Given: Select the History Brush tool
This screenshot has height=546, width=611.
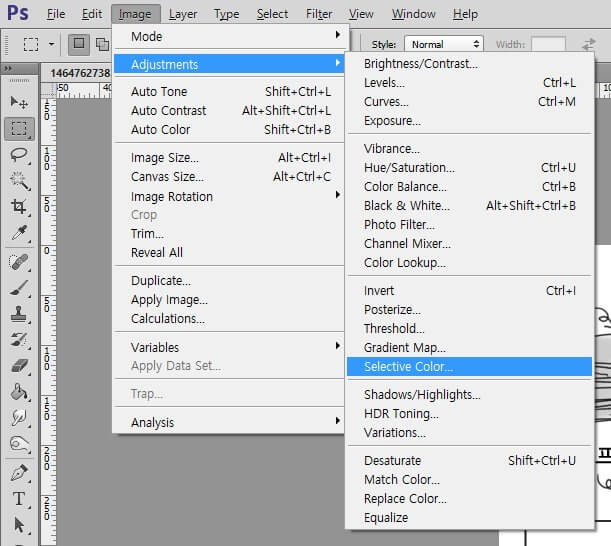Looking at the screenshot, I should [x=19, y=339].
